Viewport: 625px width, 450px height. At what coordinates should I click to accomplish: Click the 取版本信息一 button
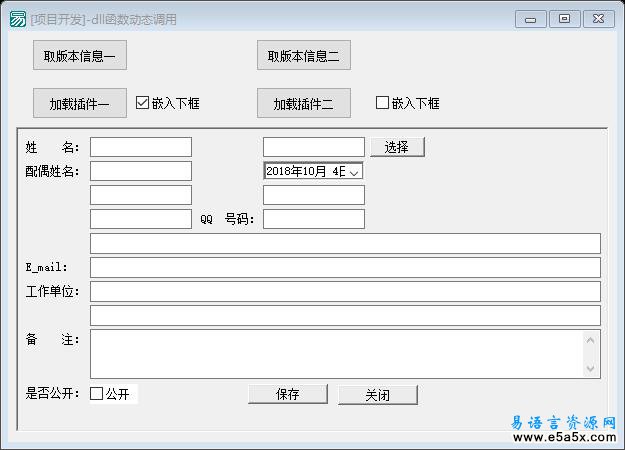click(80, 55)
